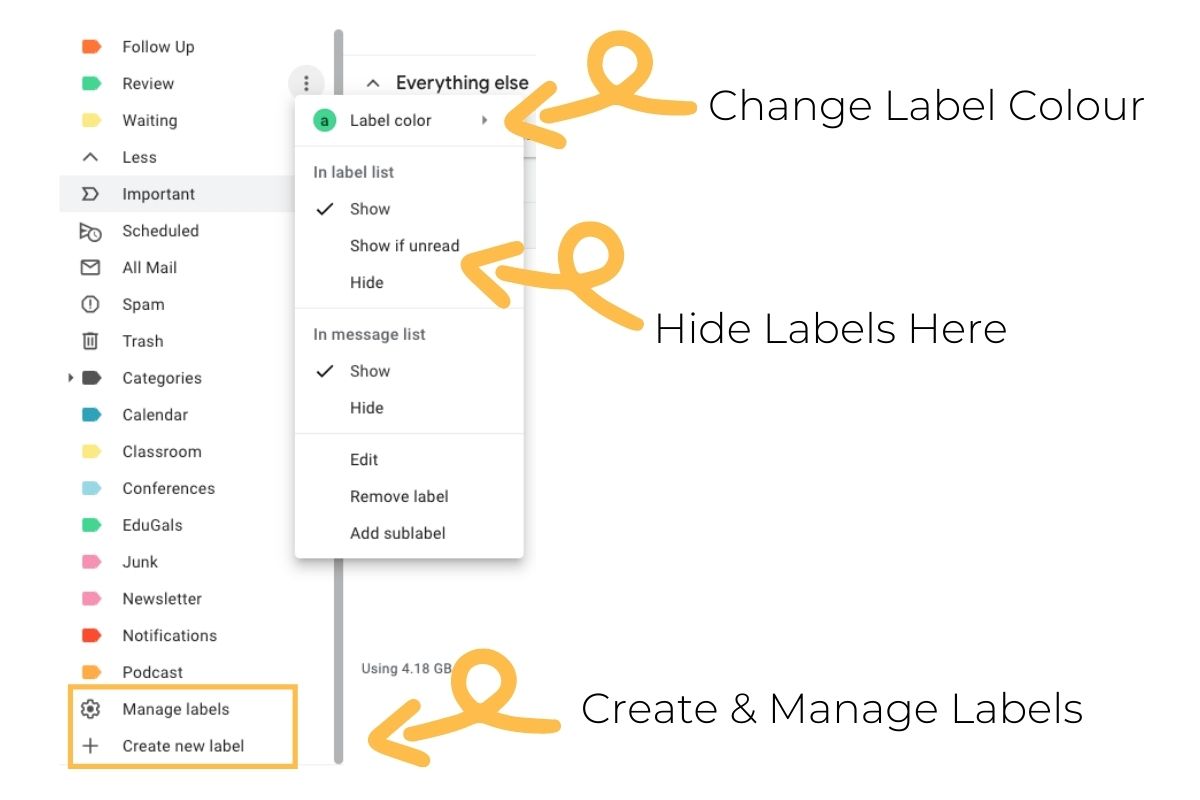Click the Scheduled label icon

point(90,231)
